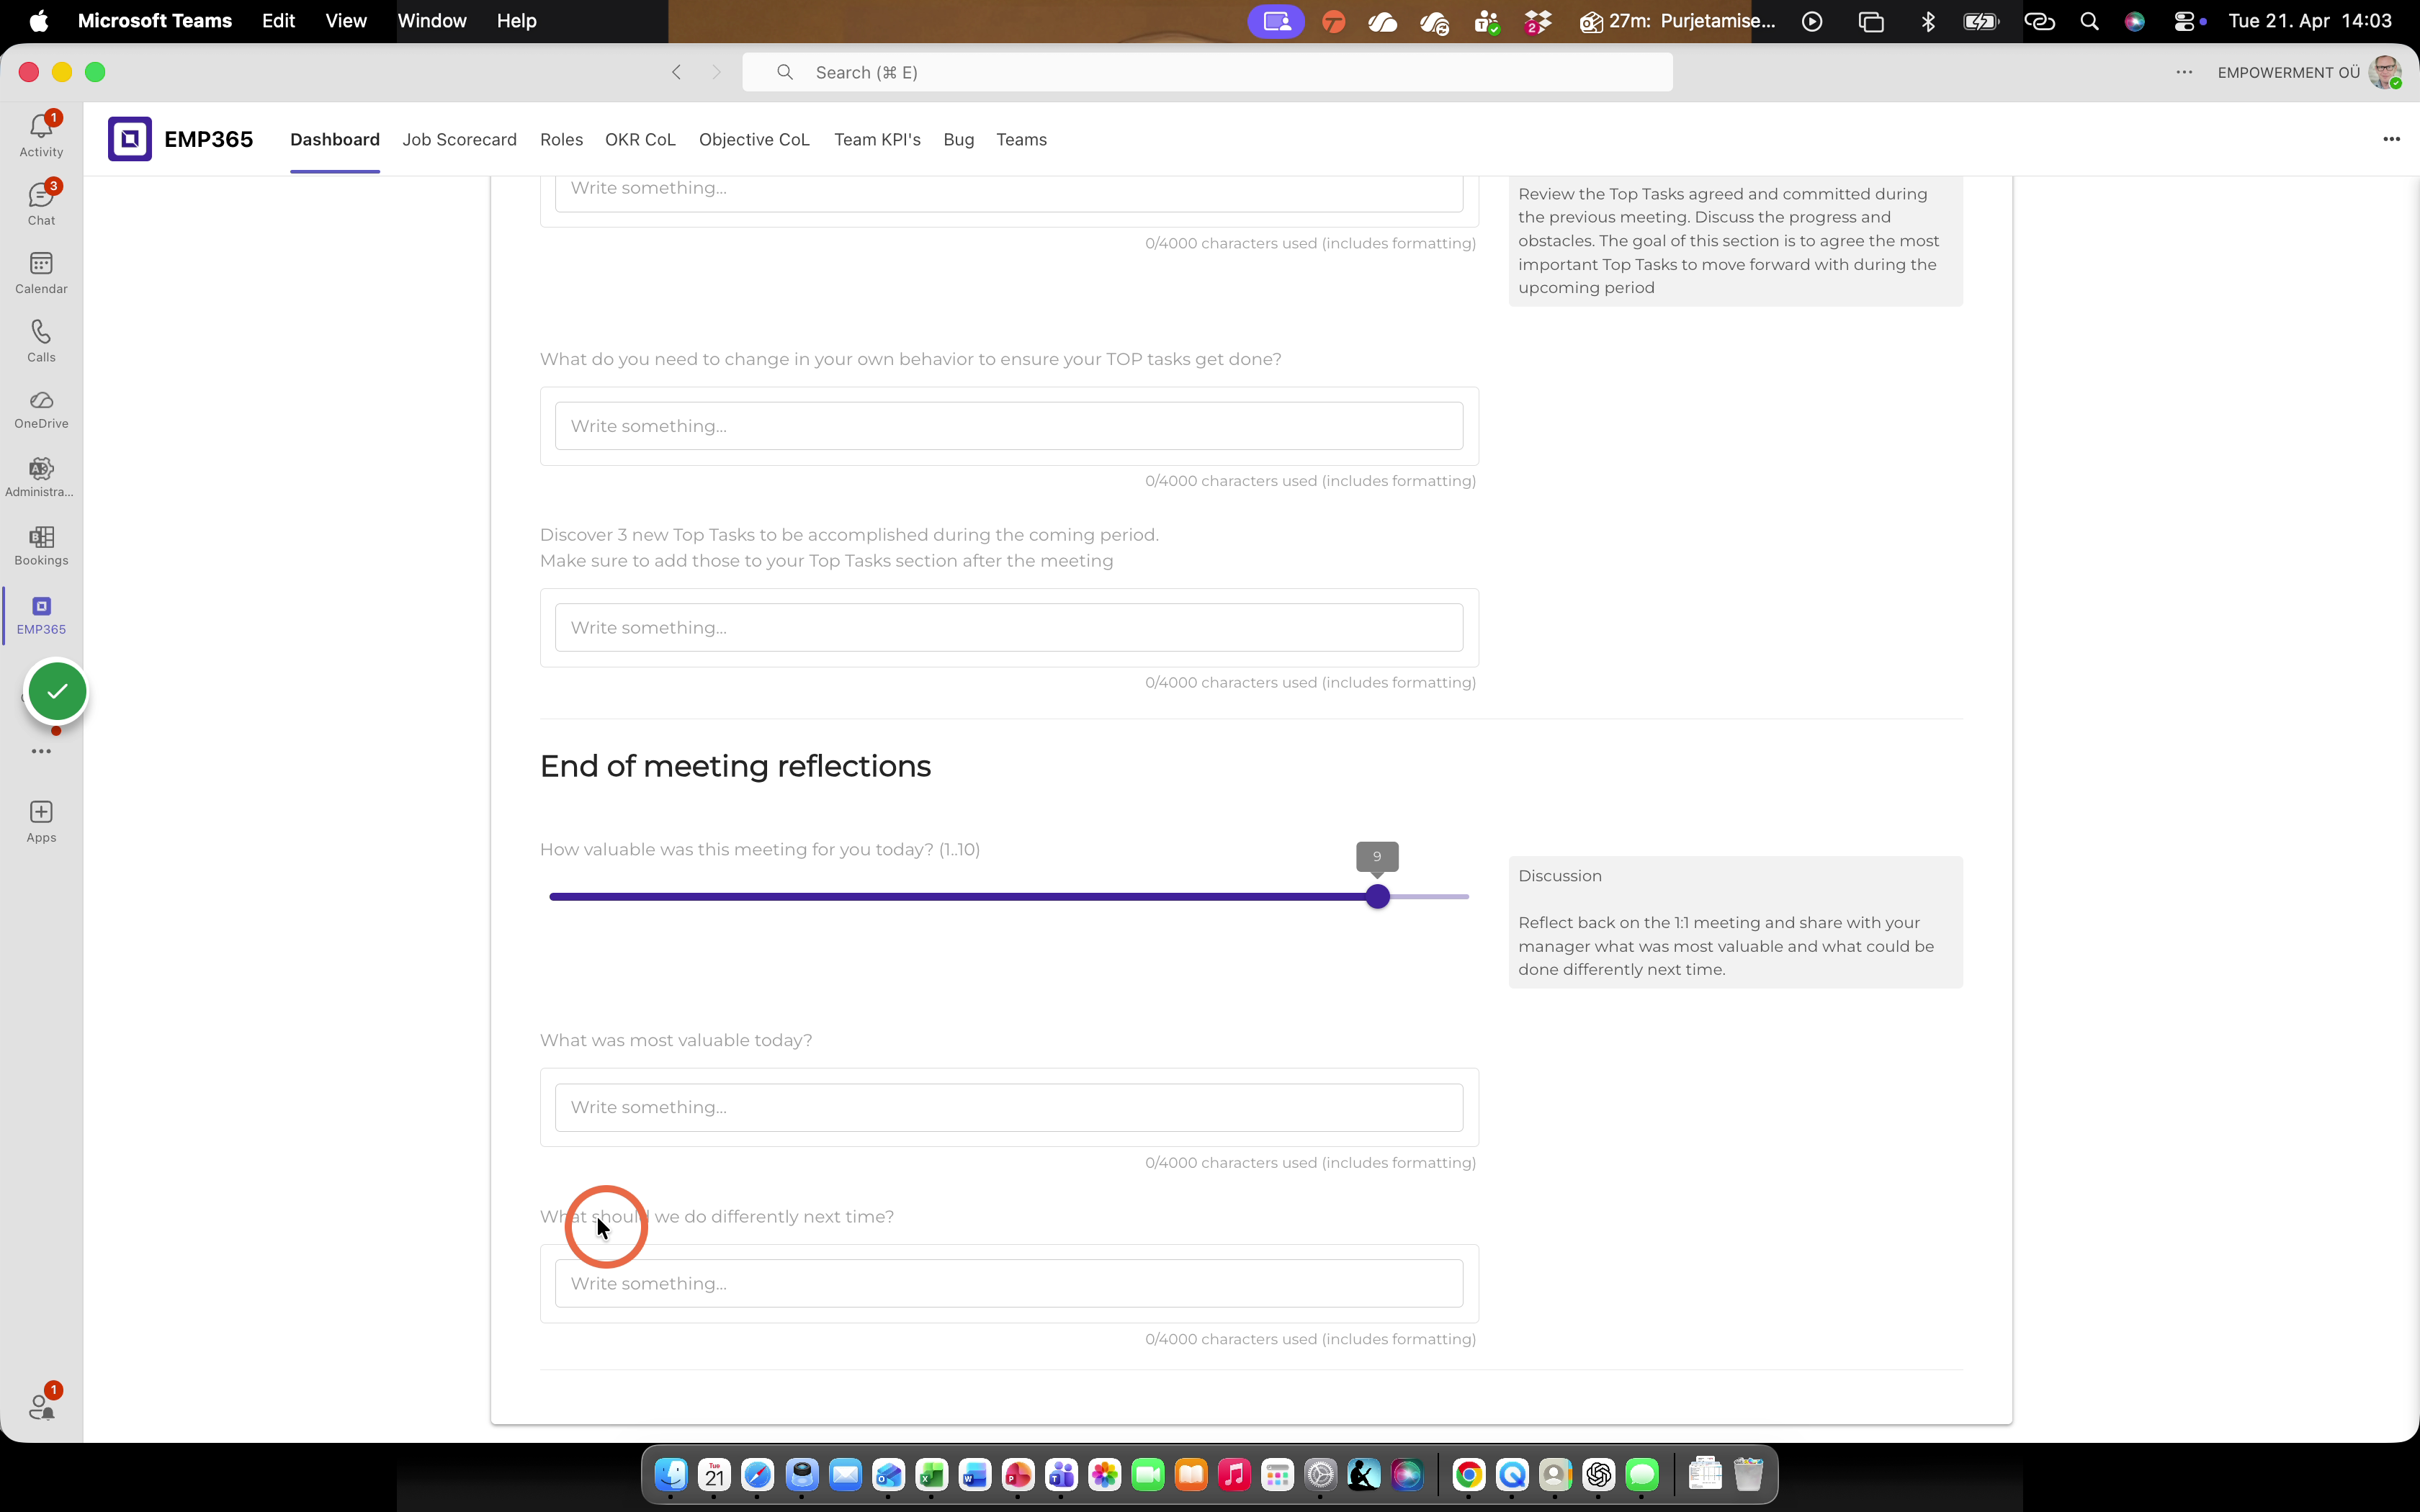Image resolution: width=2420 pixels, height=1512 pixels.
Task: Open Microsoft Excel from the Dock
Action: click(x=931, y=1475)
